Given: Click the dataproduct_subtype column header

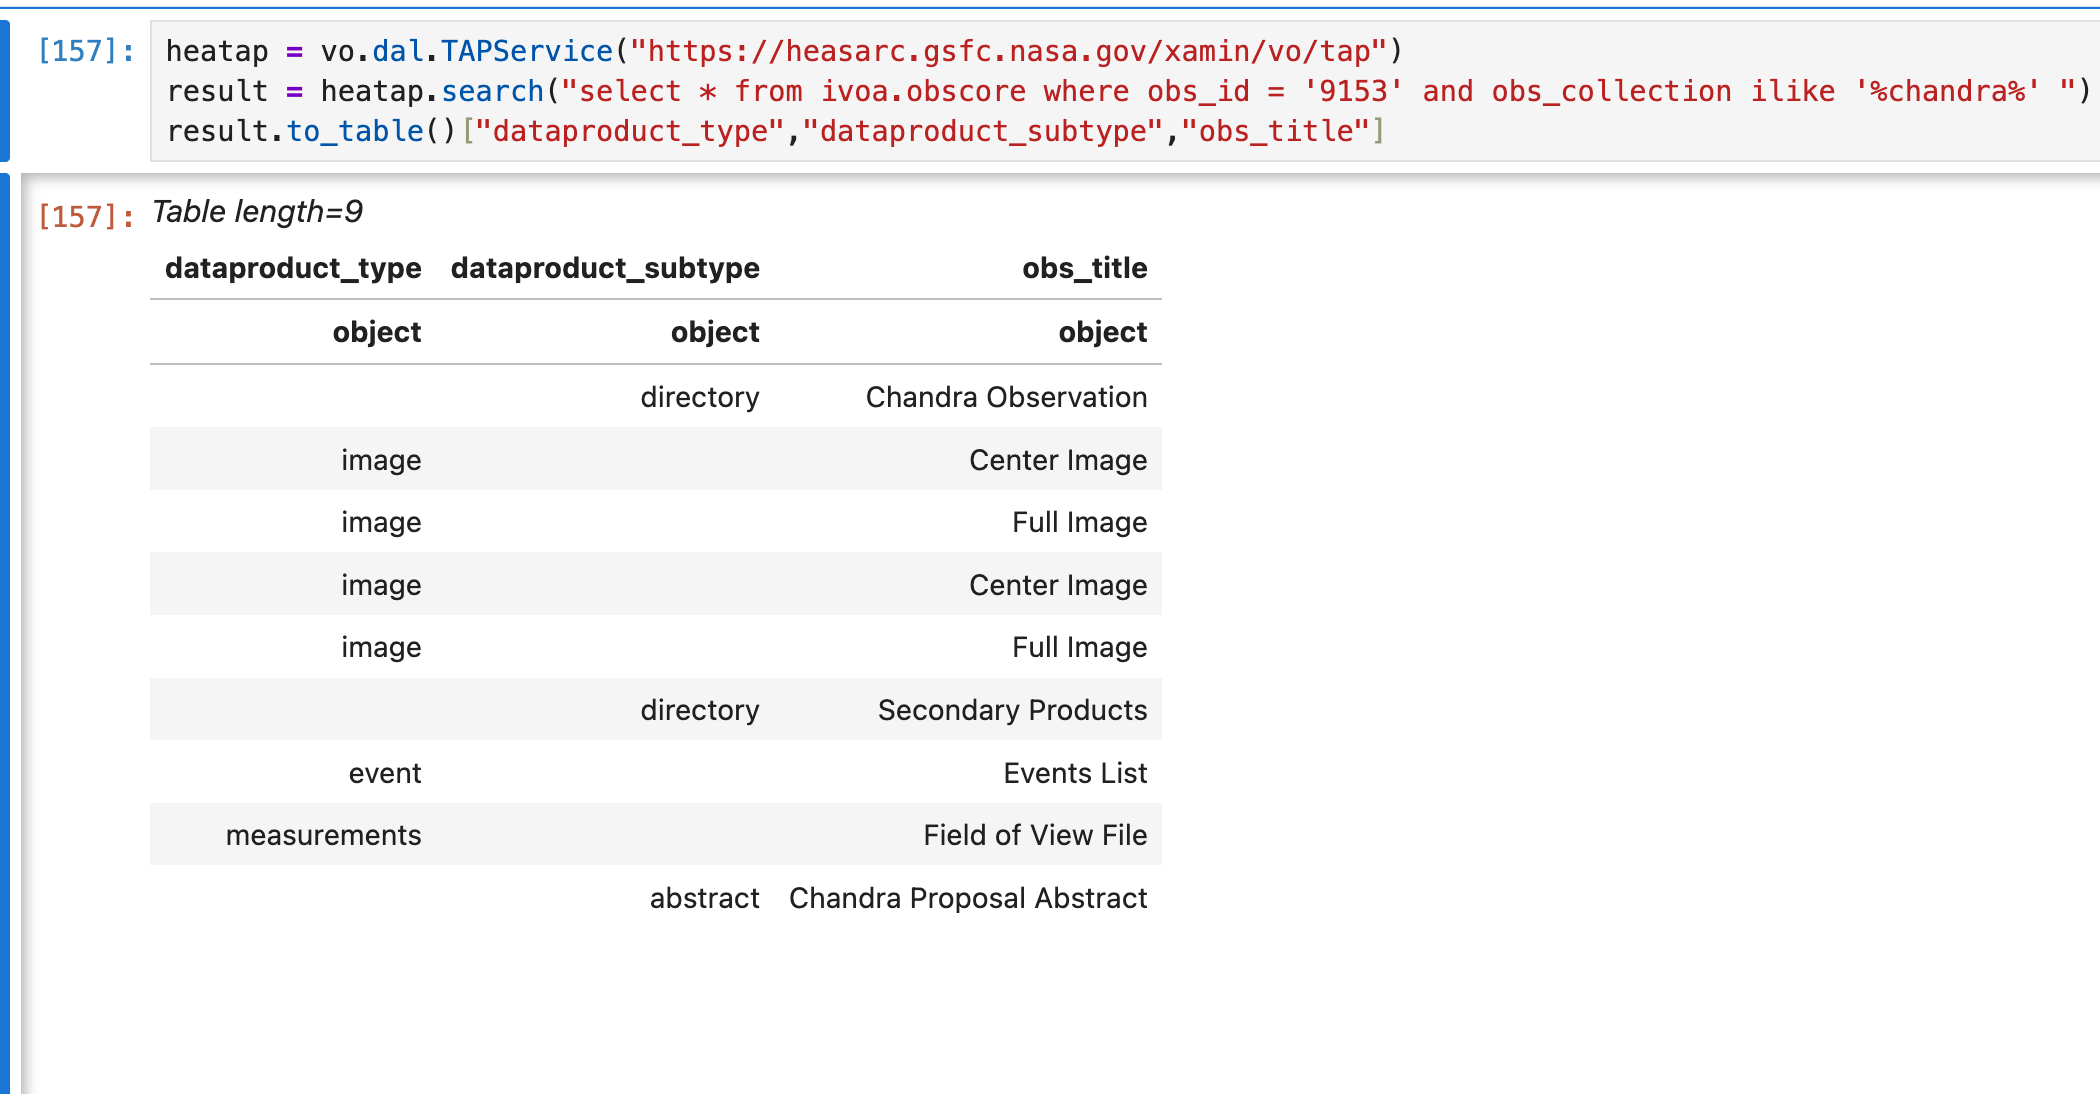Looking at the screenshot, I should [605, 268].
